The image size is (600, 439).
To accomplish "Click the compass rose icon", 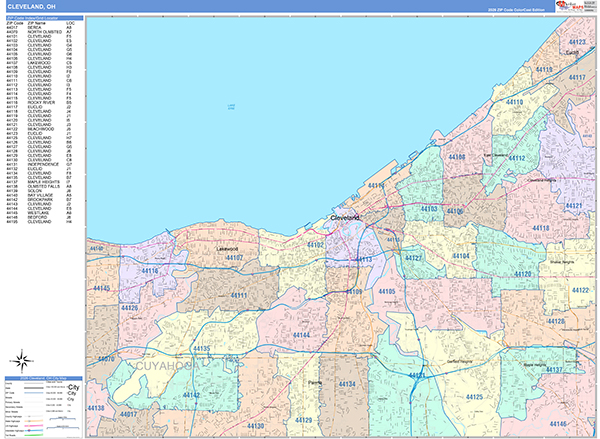I will point(20,359).
